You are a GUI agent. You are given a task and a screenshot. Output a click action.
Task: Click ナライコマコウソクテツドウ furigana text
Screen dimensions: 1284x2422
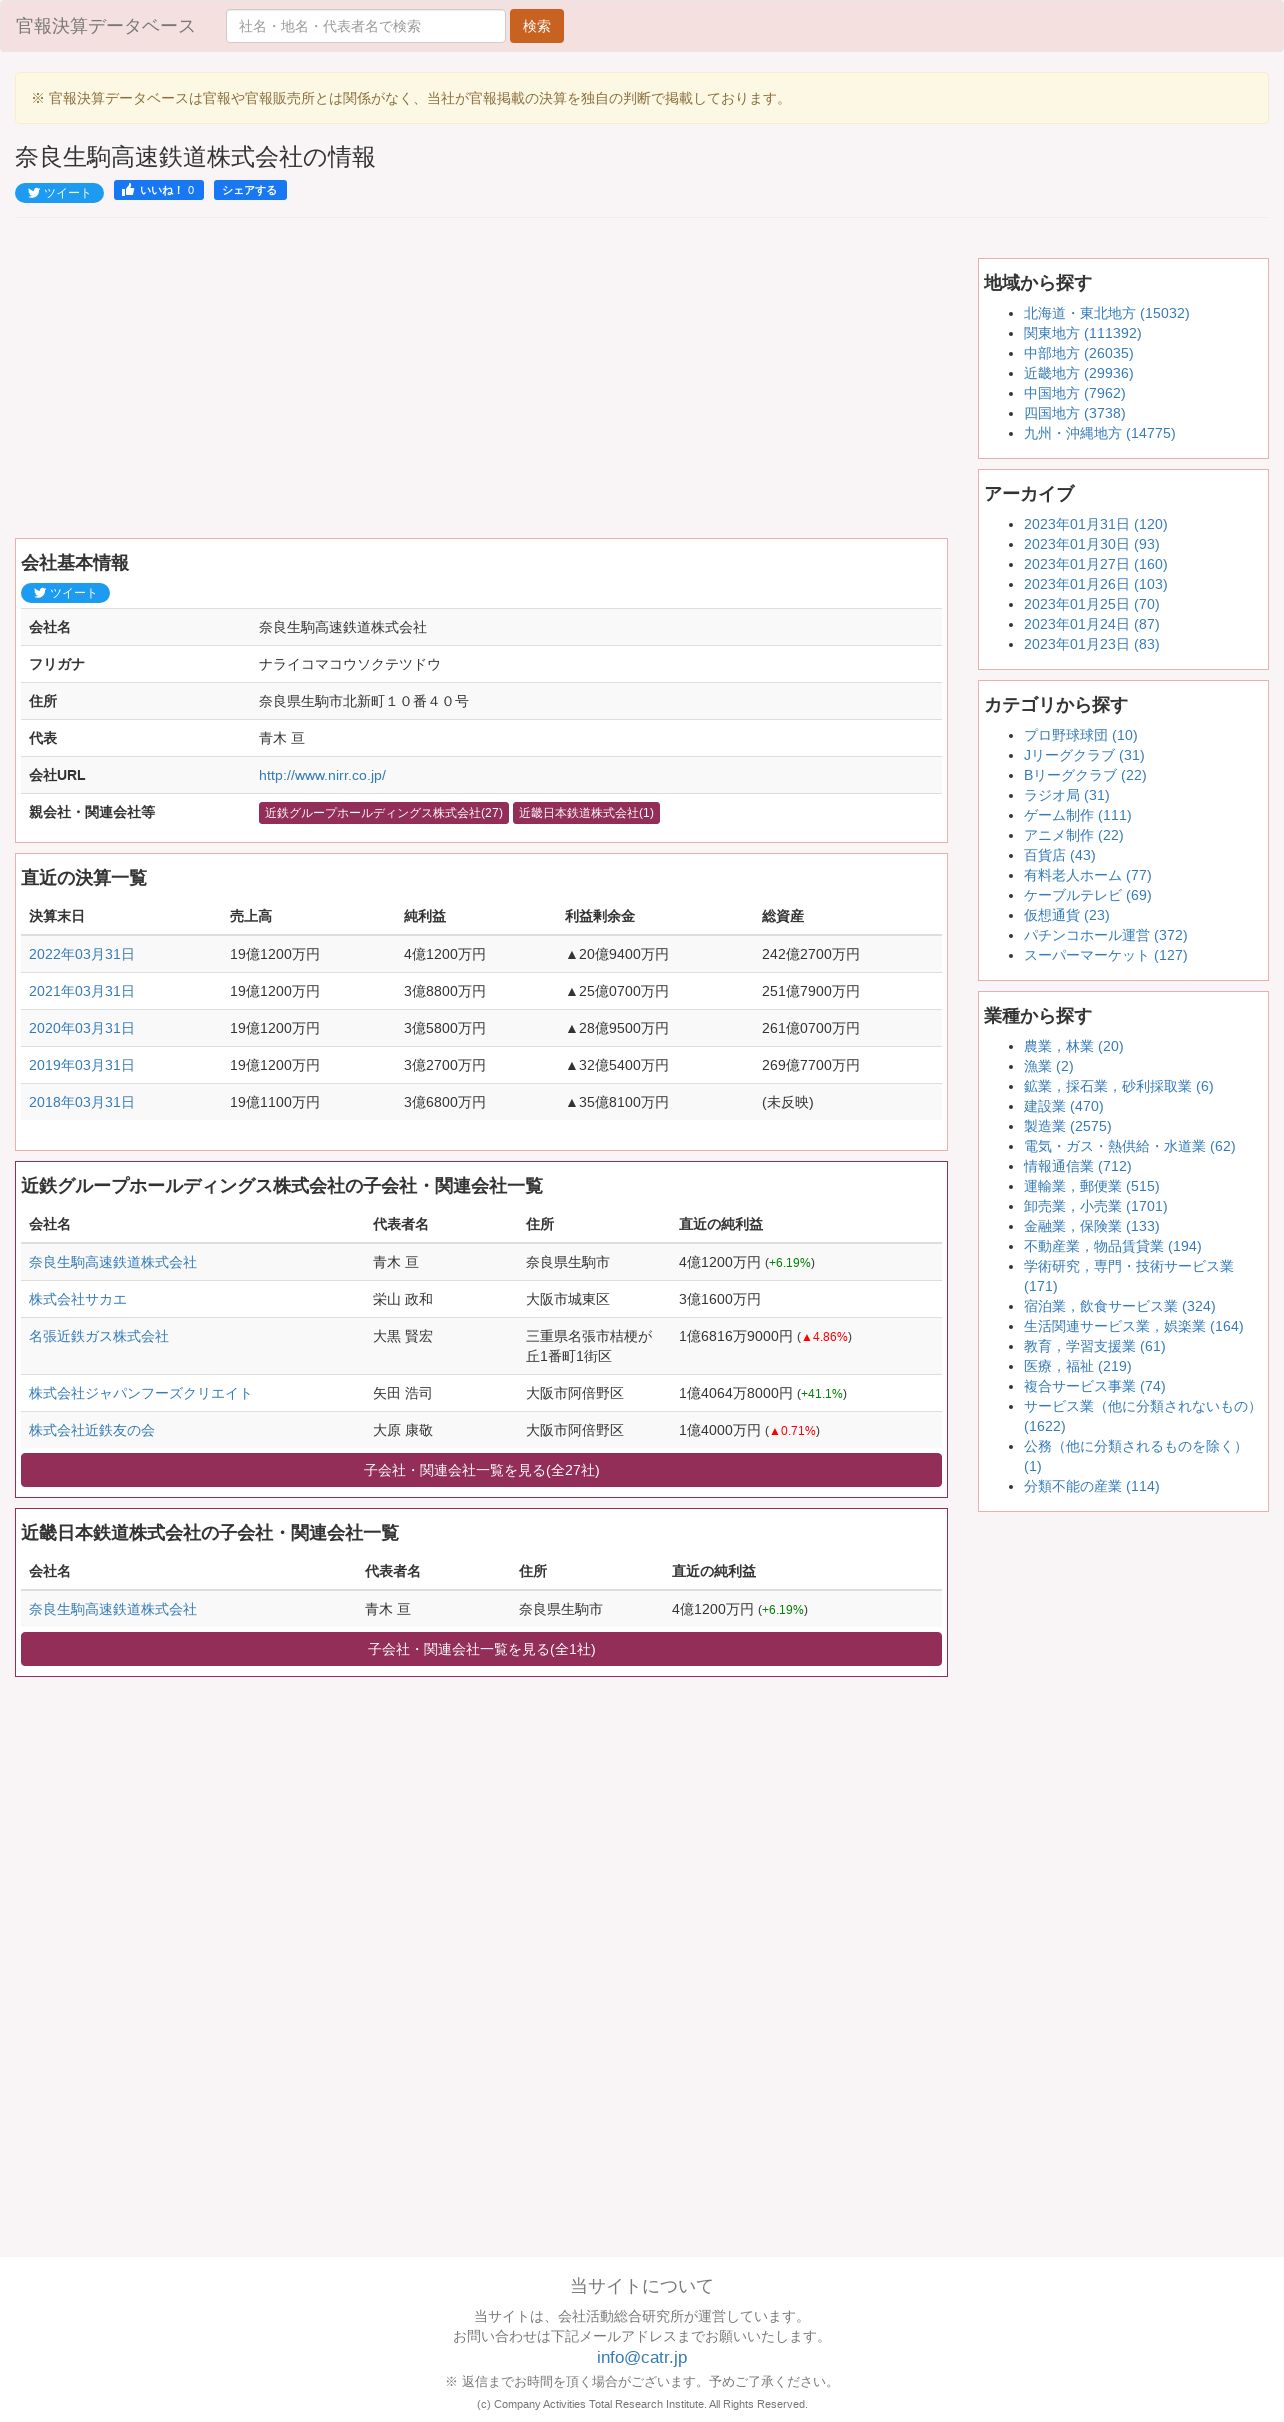pyautogui.click(x=349, y=664)
